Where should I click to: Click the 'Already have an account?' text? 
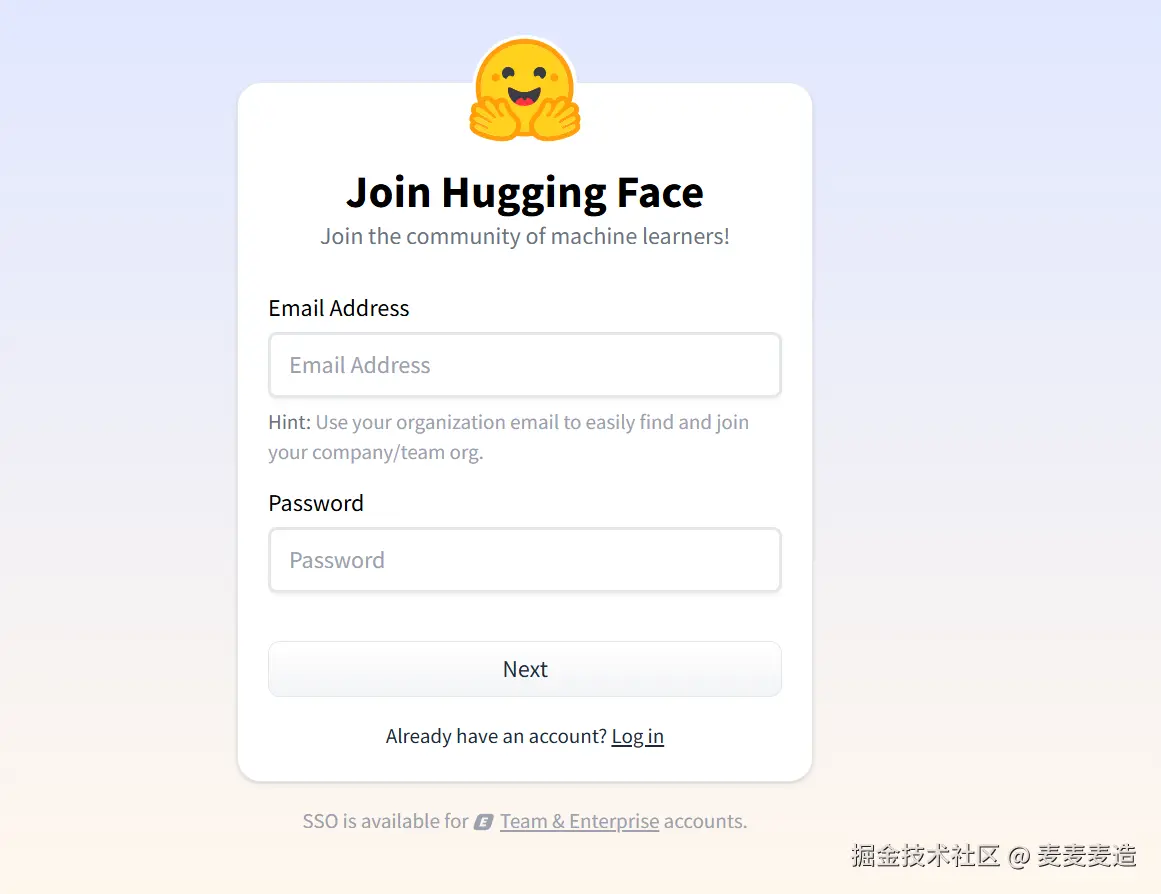tap(496, 736)
